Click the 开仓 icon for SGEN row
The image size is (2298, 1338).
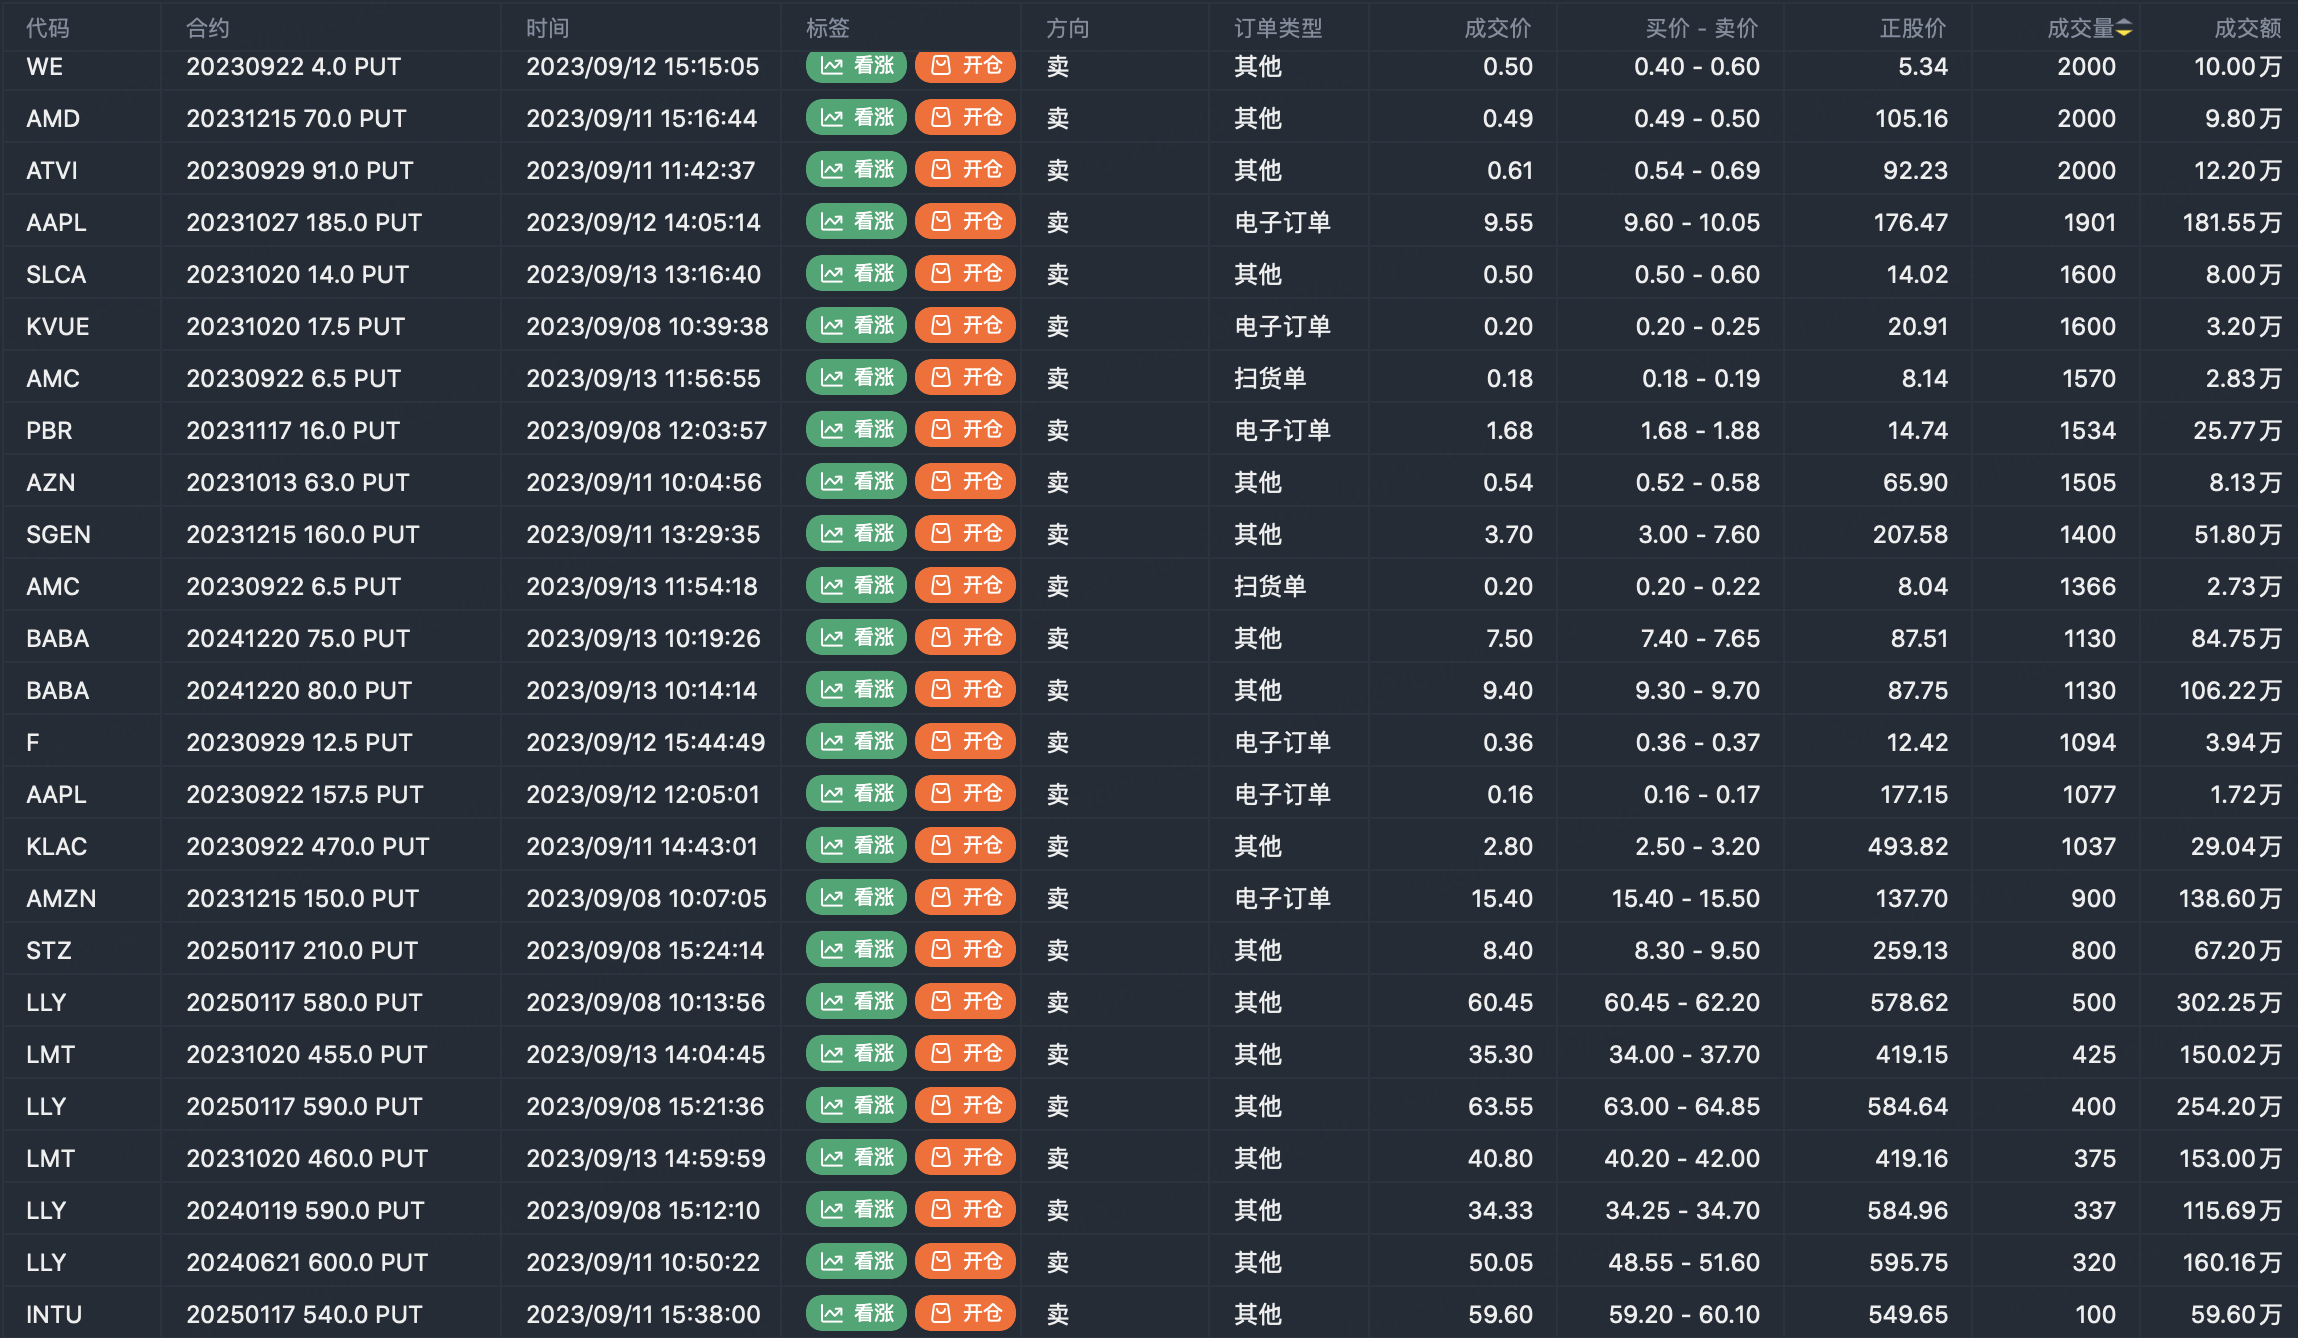coord(941,534)
